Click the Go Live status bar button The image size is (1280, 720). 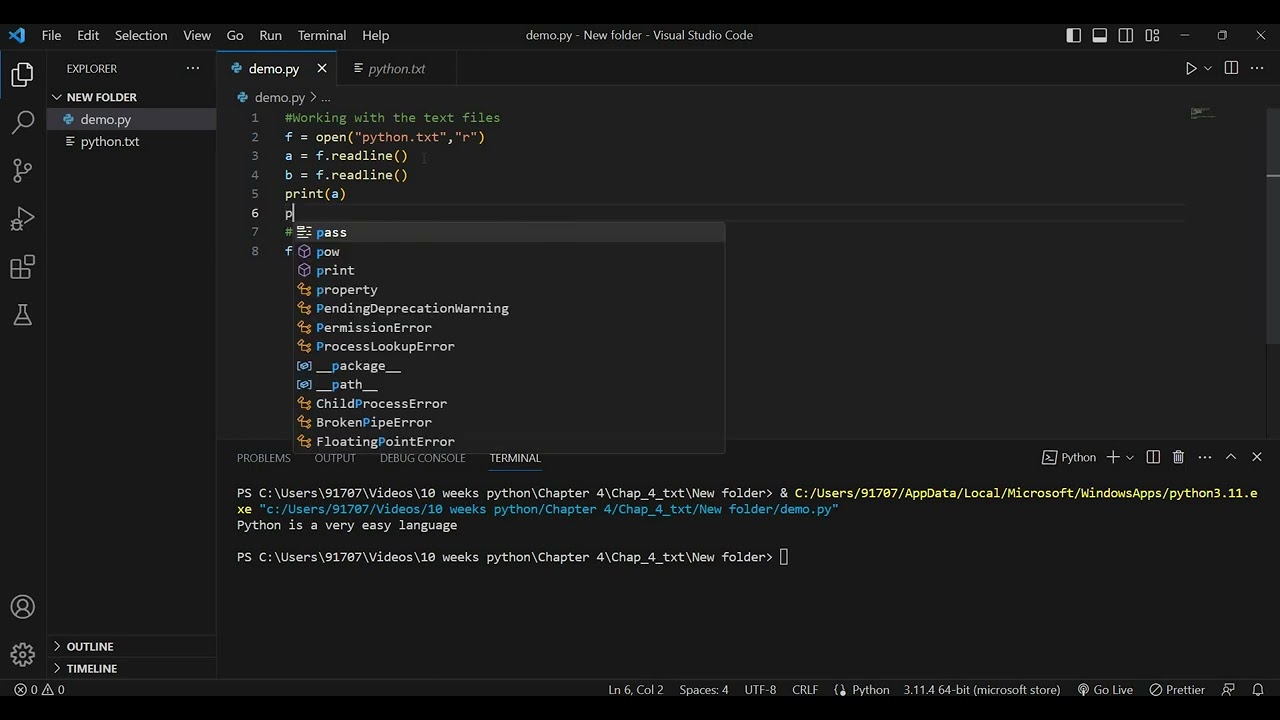(1105, 690)
